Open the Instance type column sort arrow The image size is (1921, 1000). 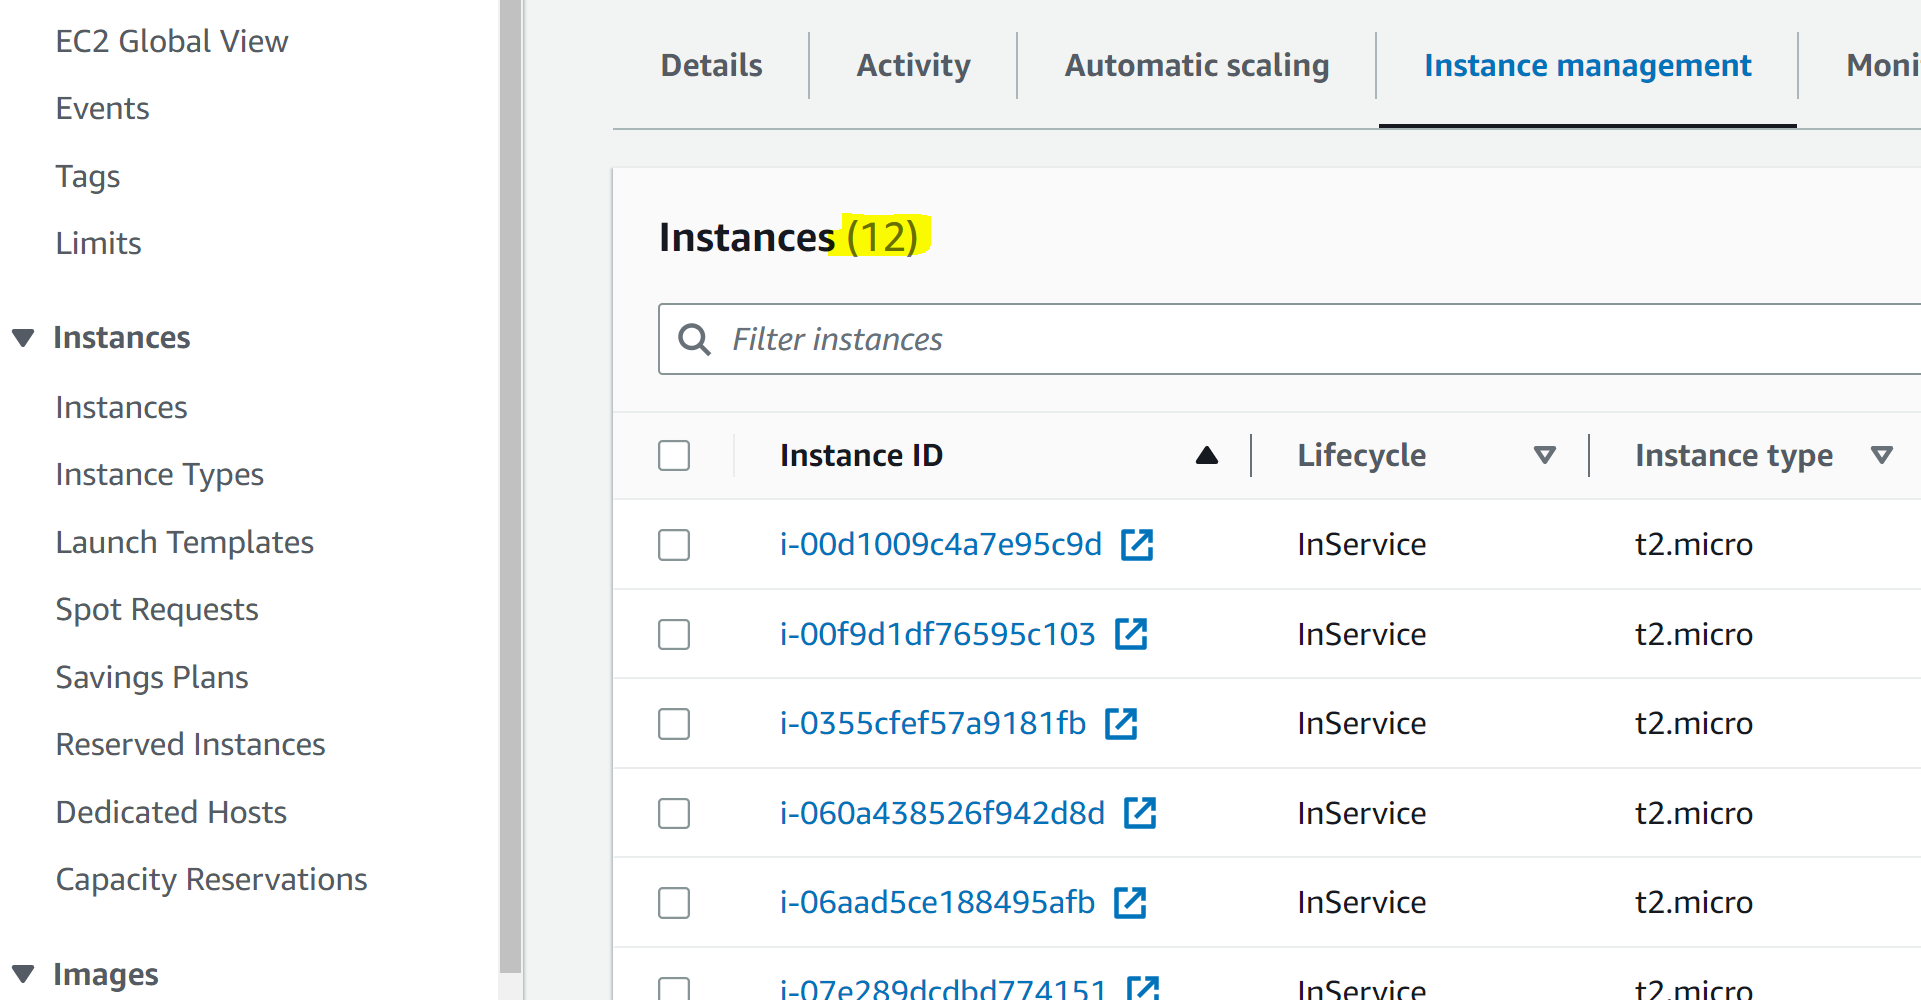tap(1881, 456)
